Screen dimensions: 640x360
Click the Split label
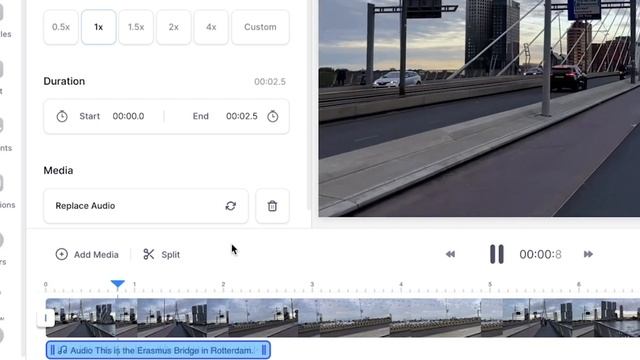(x=171, y=255)
